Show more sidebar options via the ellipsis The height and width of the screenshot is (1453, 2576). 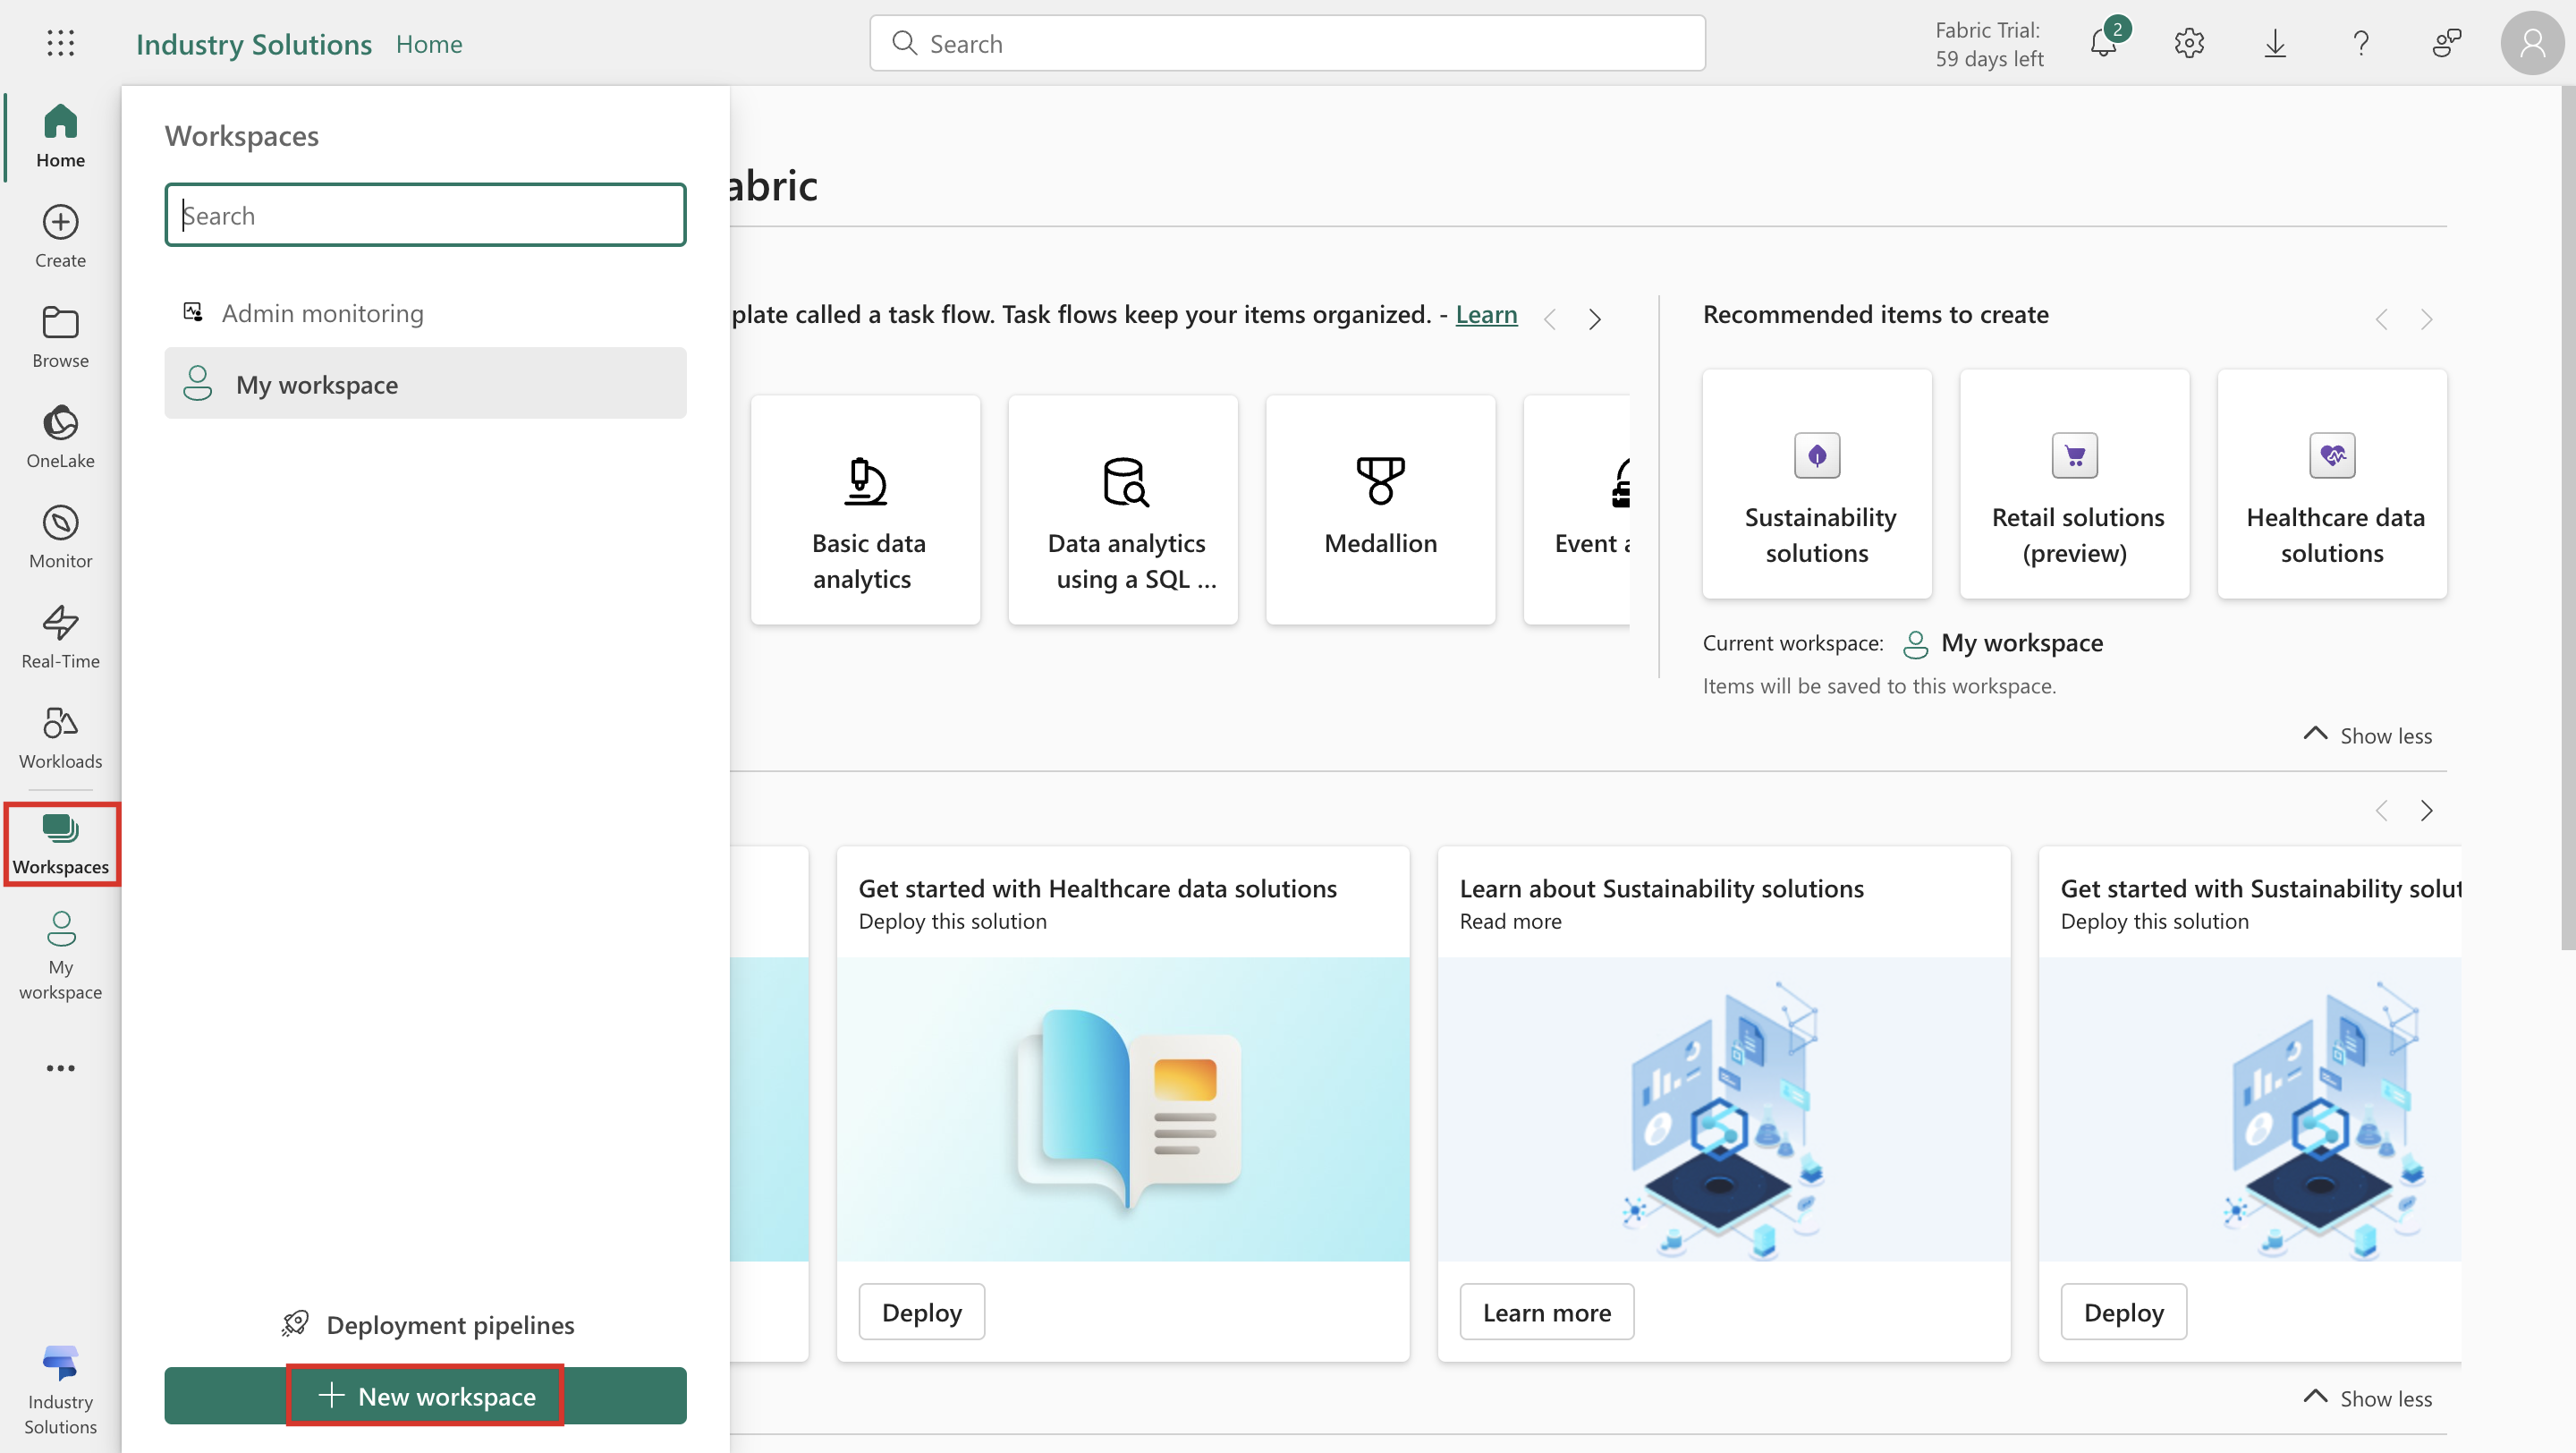click(60, 1068)
